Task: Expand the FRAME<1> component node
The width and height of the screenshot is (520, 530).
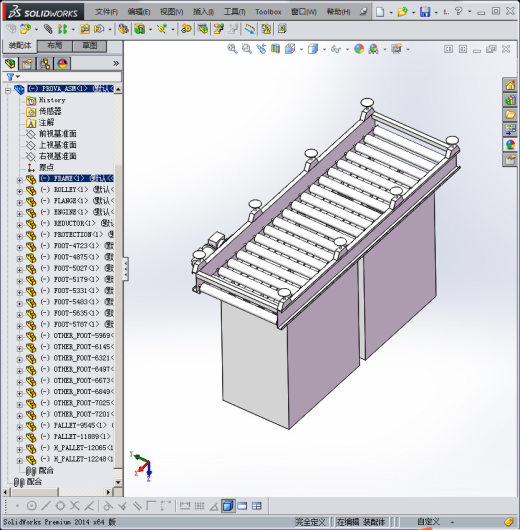Action: click(20, 180)
